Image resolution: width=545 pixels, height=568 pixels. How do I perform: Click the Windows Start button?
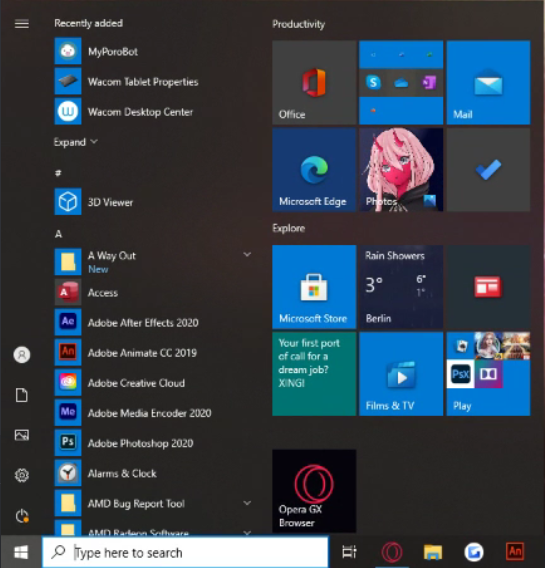[21, 552]
